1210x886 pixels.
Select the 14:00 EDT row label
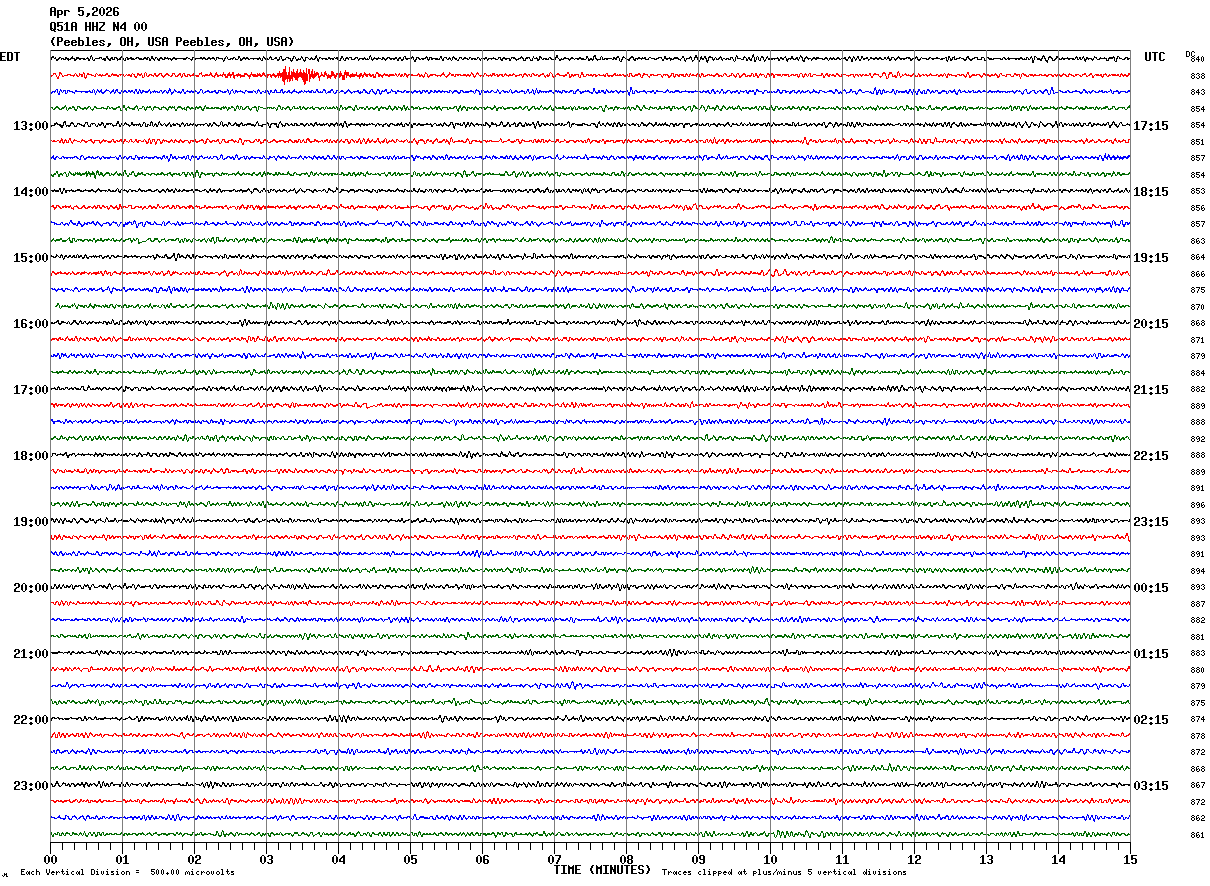click(30, 192)
